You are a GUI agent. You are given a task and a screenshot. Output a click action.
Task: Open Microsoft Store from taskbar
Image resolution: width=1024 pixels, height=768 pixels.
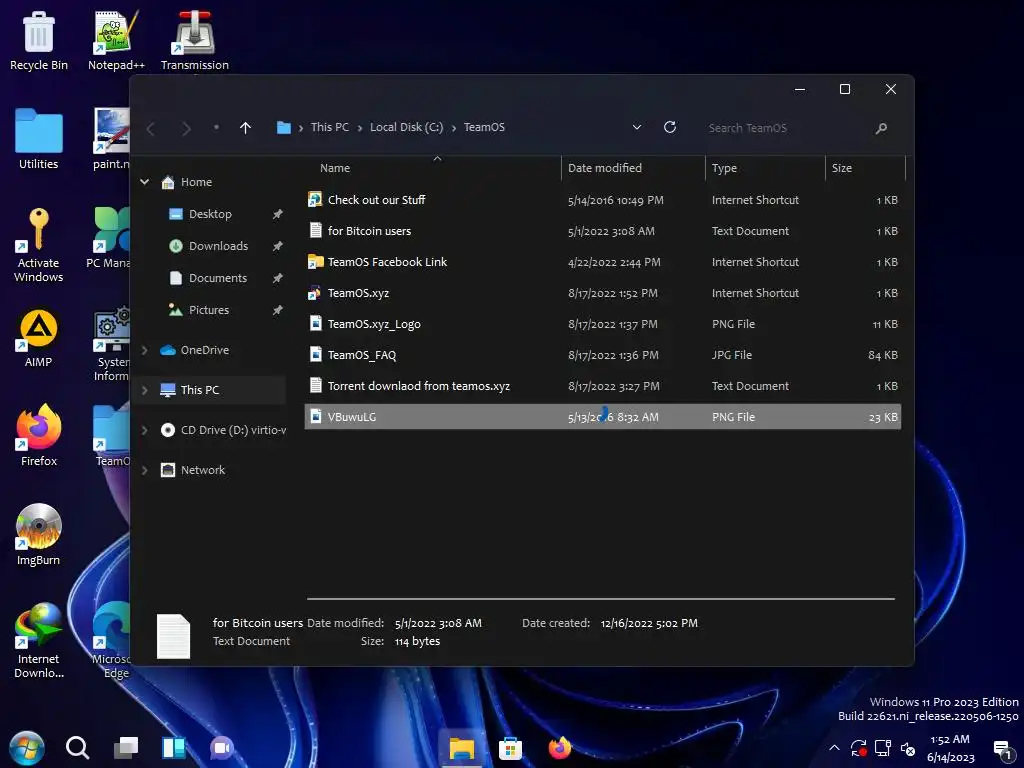click(510, 748)
